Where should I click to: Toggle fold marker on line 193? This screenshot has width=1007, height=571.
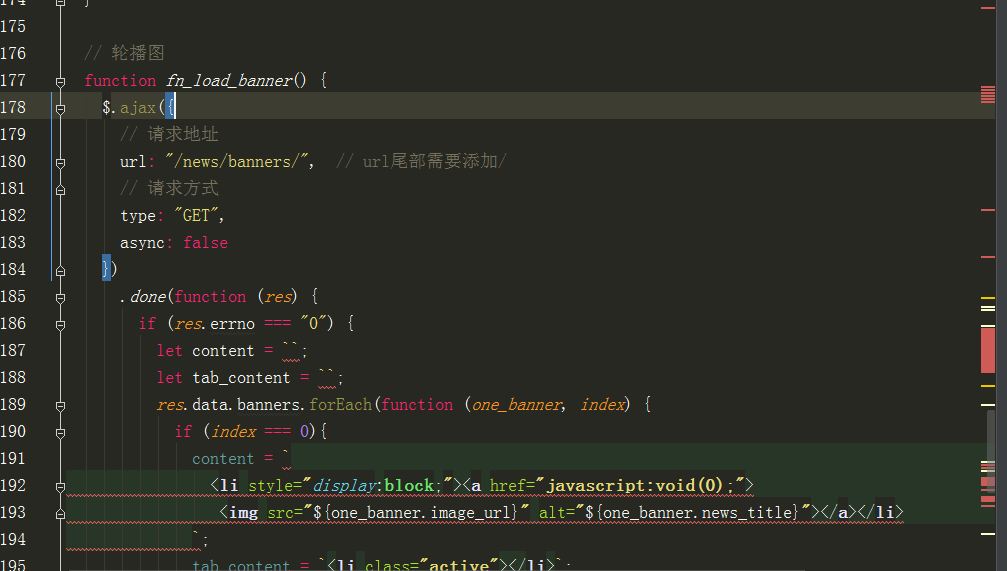(60, 514)
